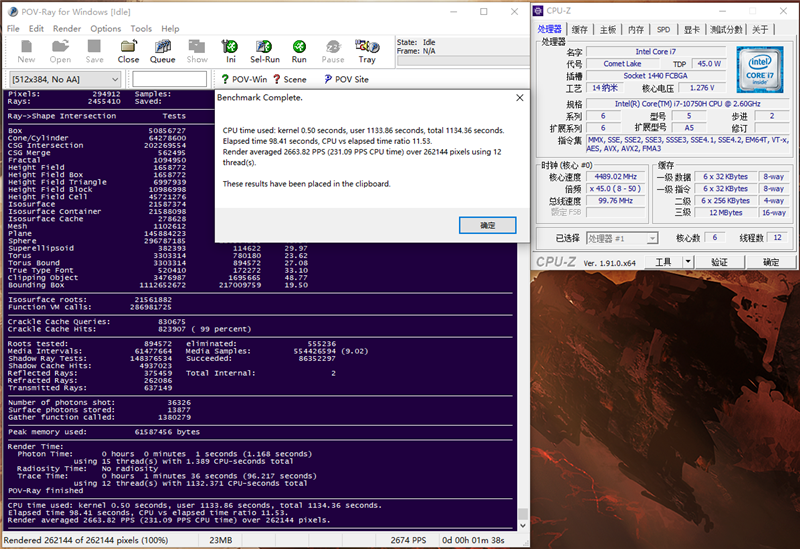Image resolution: width=800 pixels, height=549 pixels.
Task: Click the 验证 button in CPU-Z
Action: tap(719, 262)
